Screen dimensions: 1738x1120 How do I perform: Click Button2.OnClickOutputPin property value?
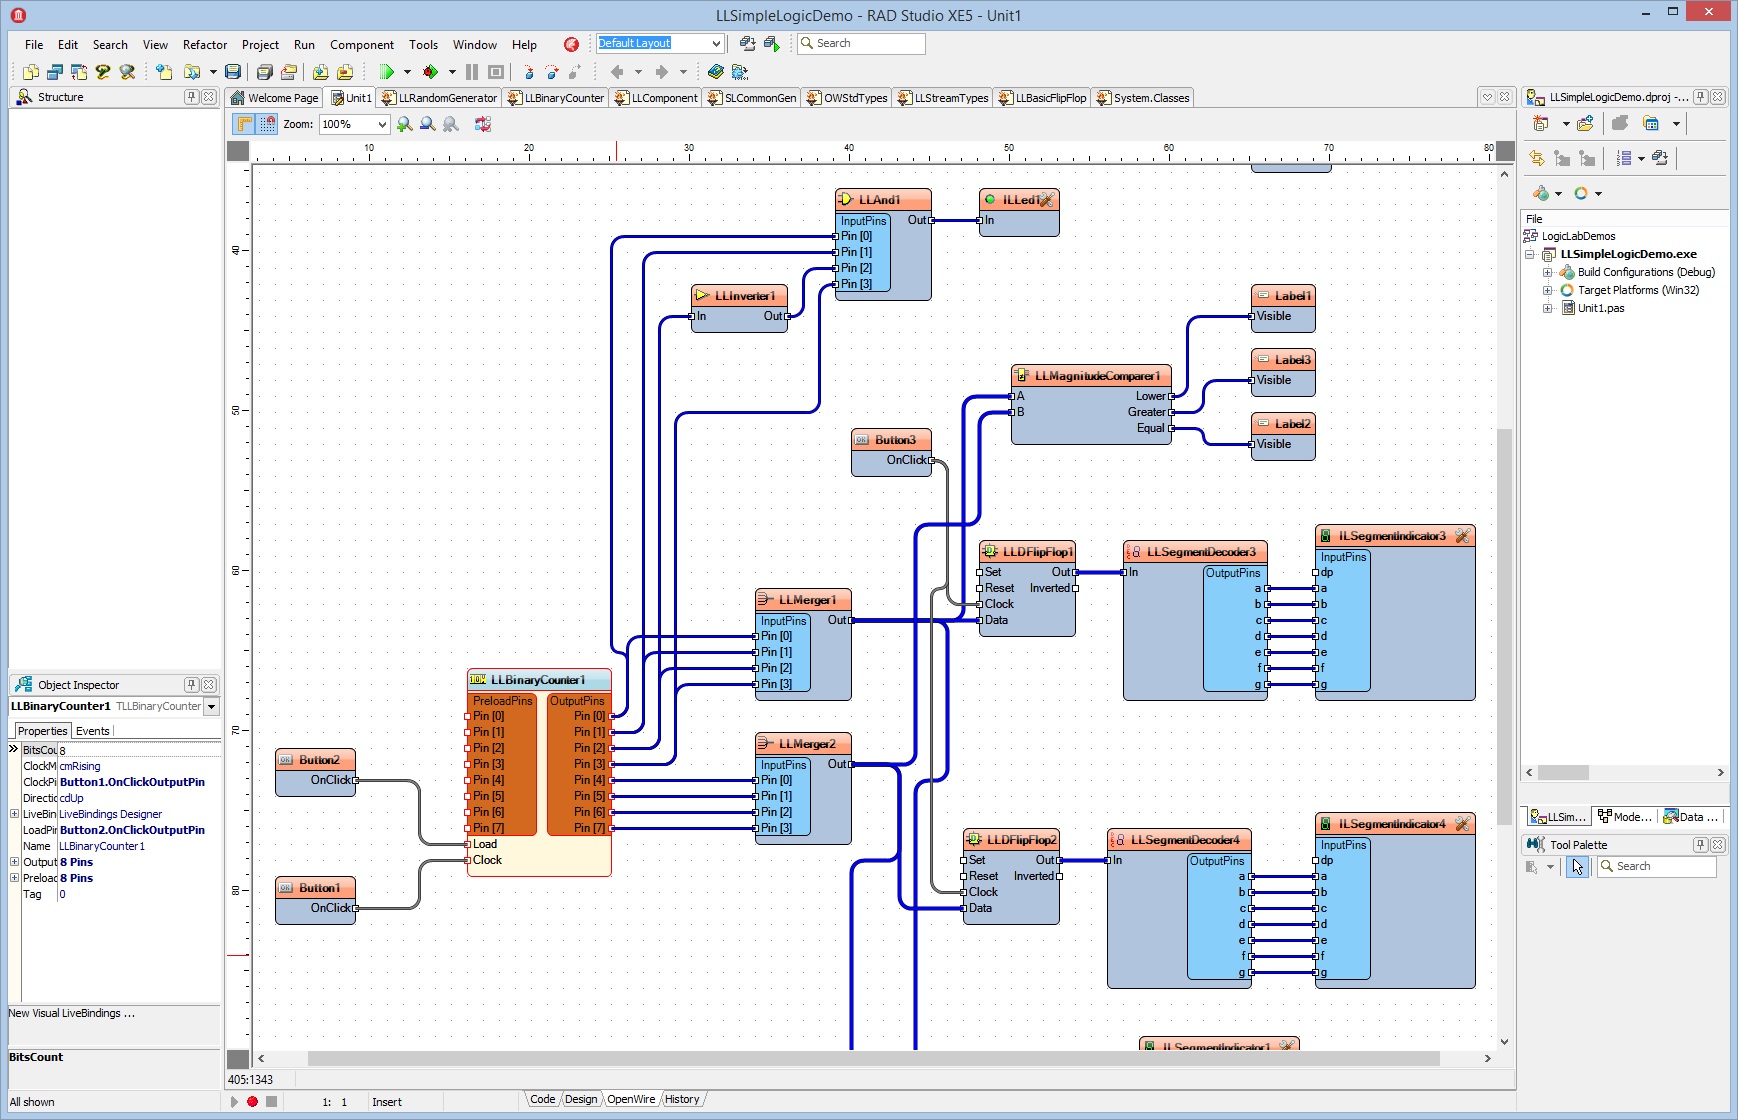pyautogui.click(x=132, y=830)
